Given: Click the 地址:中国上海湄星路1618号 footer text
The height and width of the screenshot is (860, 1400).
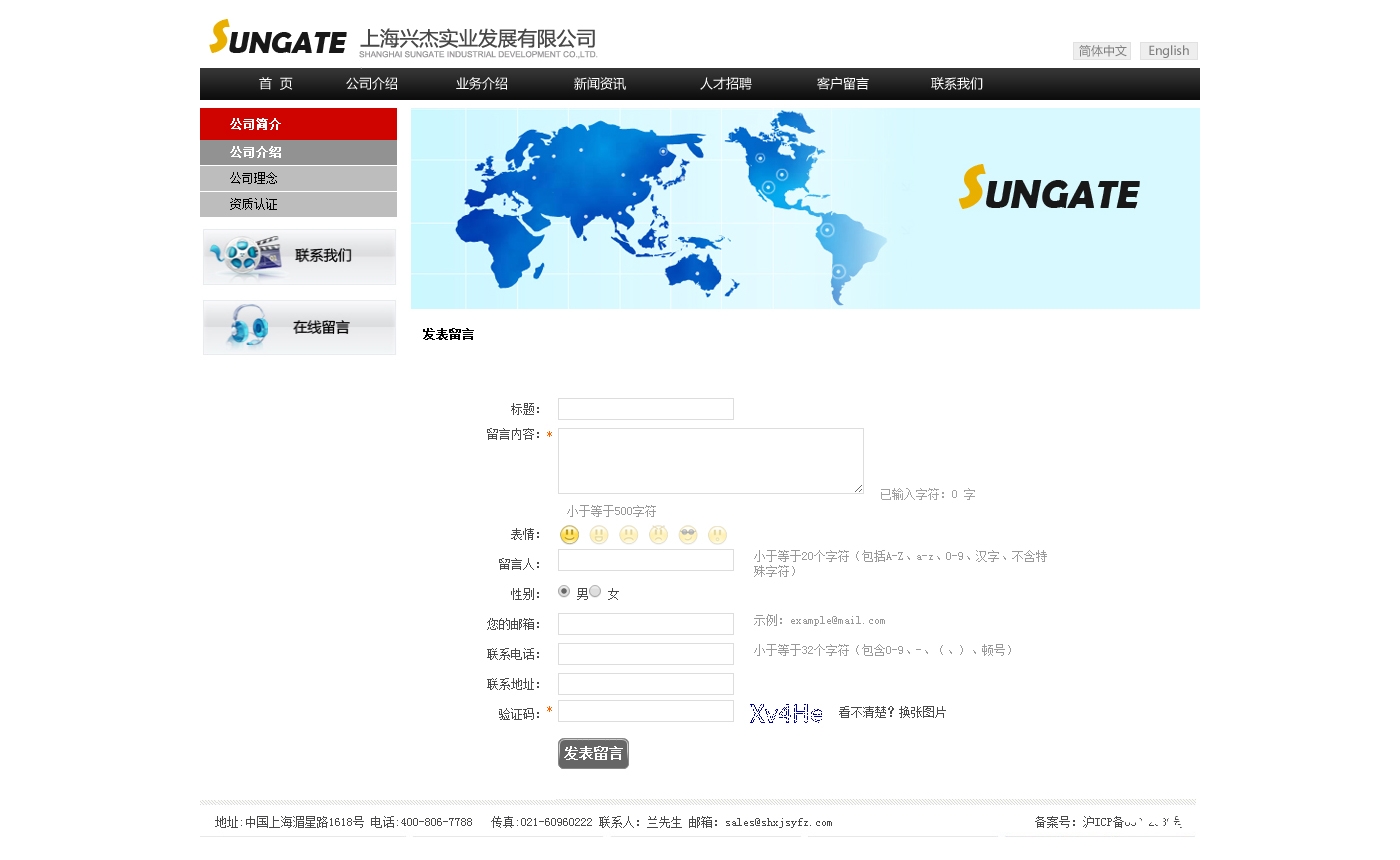Looking at the screenshot, I should (x=290, y=823).
